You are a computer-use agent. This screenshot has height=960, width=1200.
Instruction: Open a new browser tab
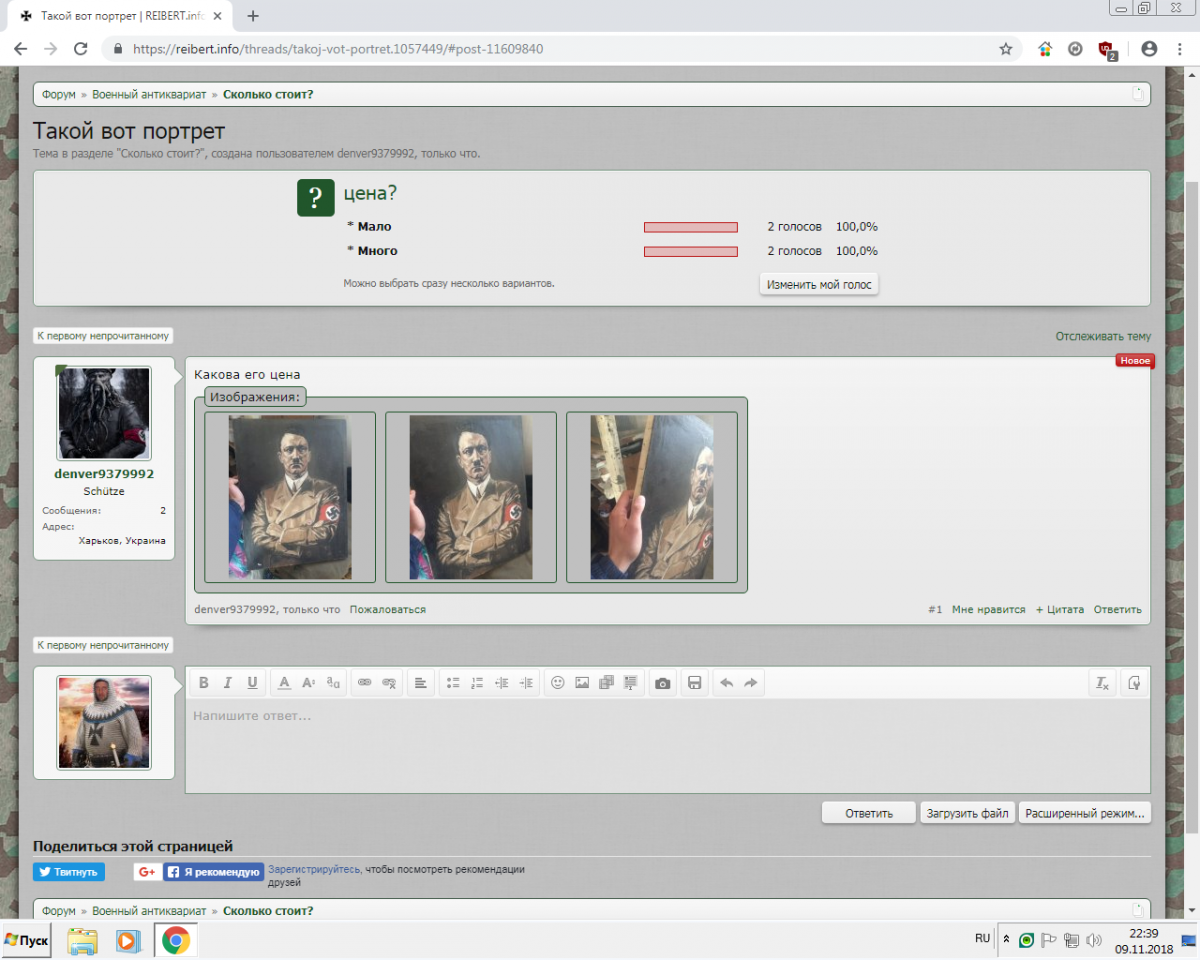pyautogui.click(x=253, y=16)
